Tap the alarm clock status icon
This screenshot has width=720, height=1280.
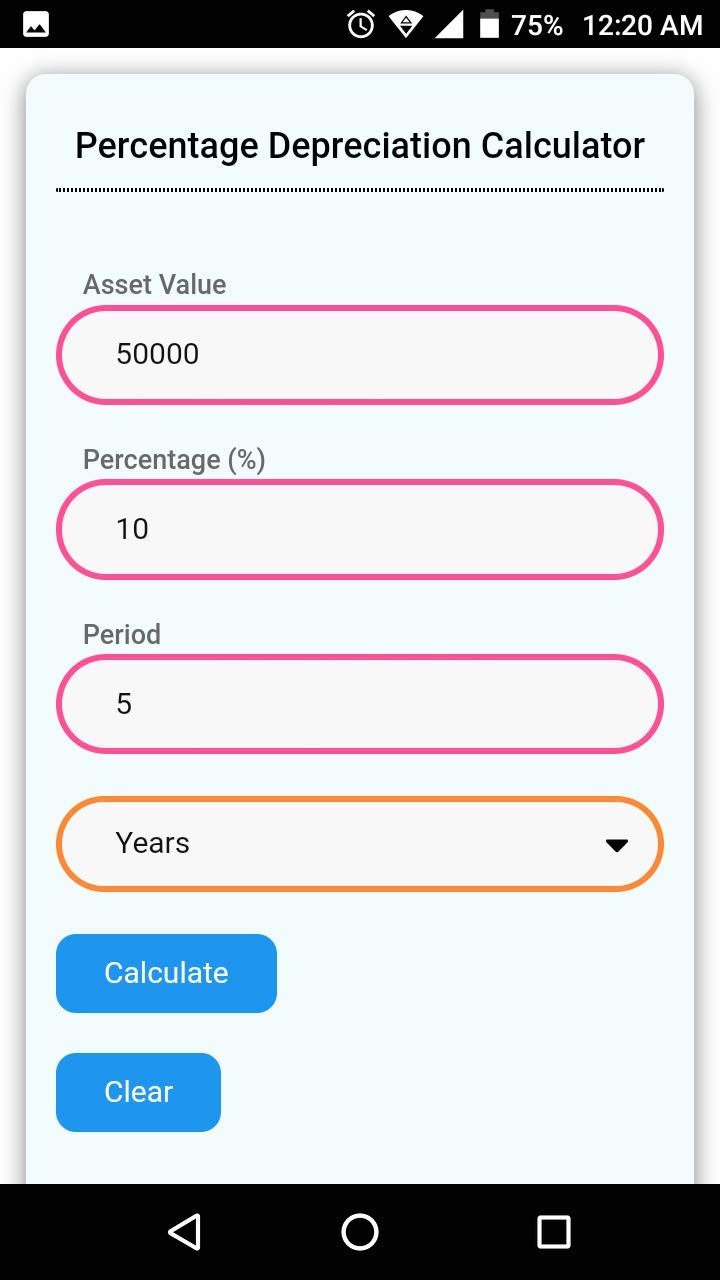[360, 24]
